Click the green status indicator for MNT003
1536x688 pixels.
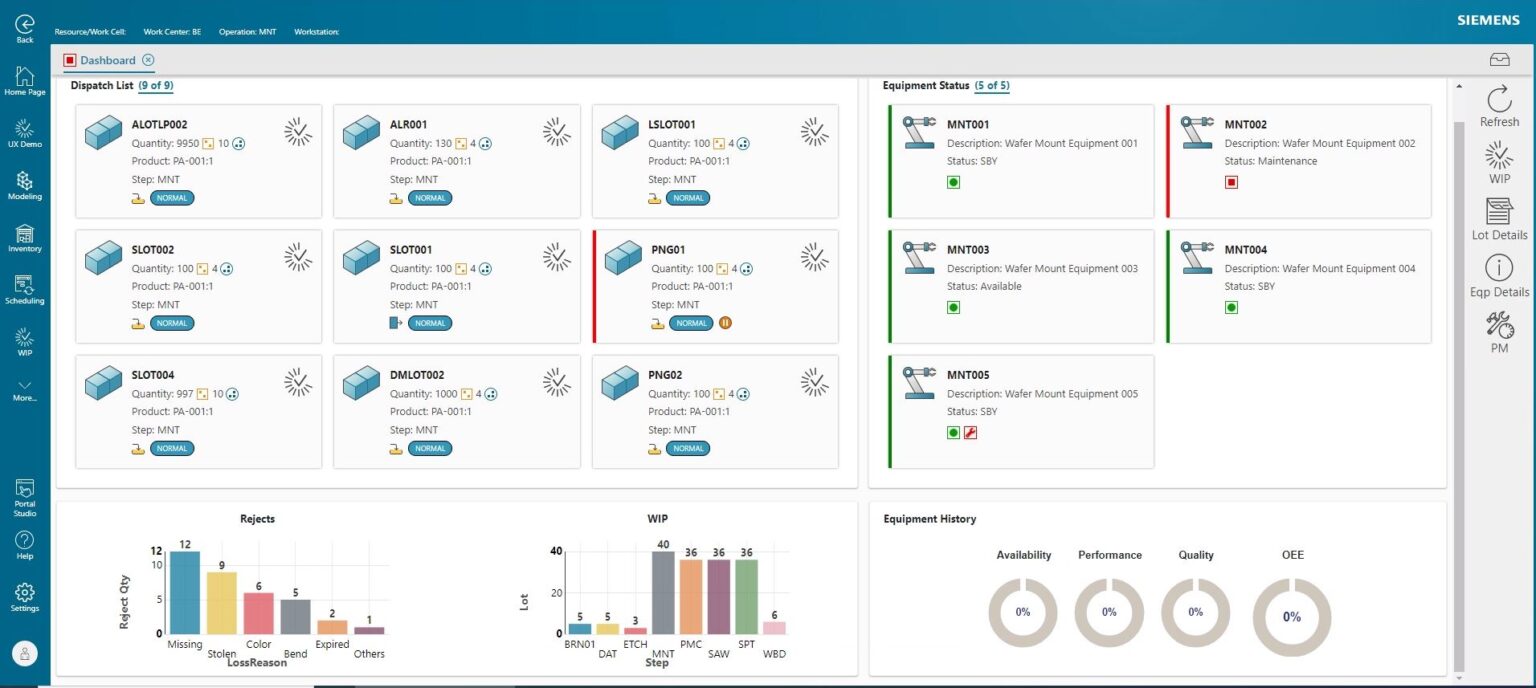(x=953, y=307)
